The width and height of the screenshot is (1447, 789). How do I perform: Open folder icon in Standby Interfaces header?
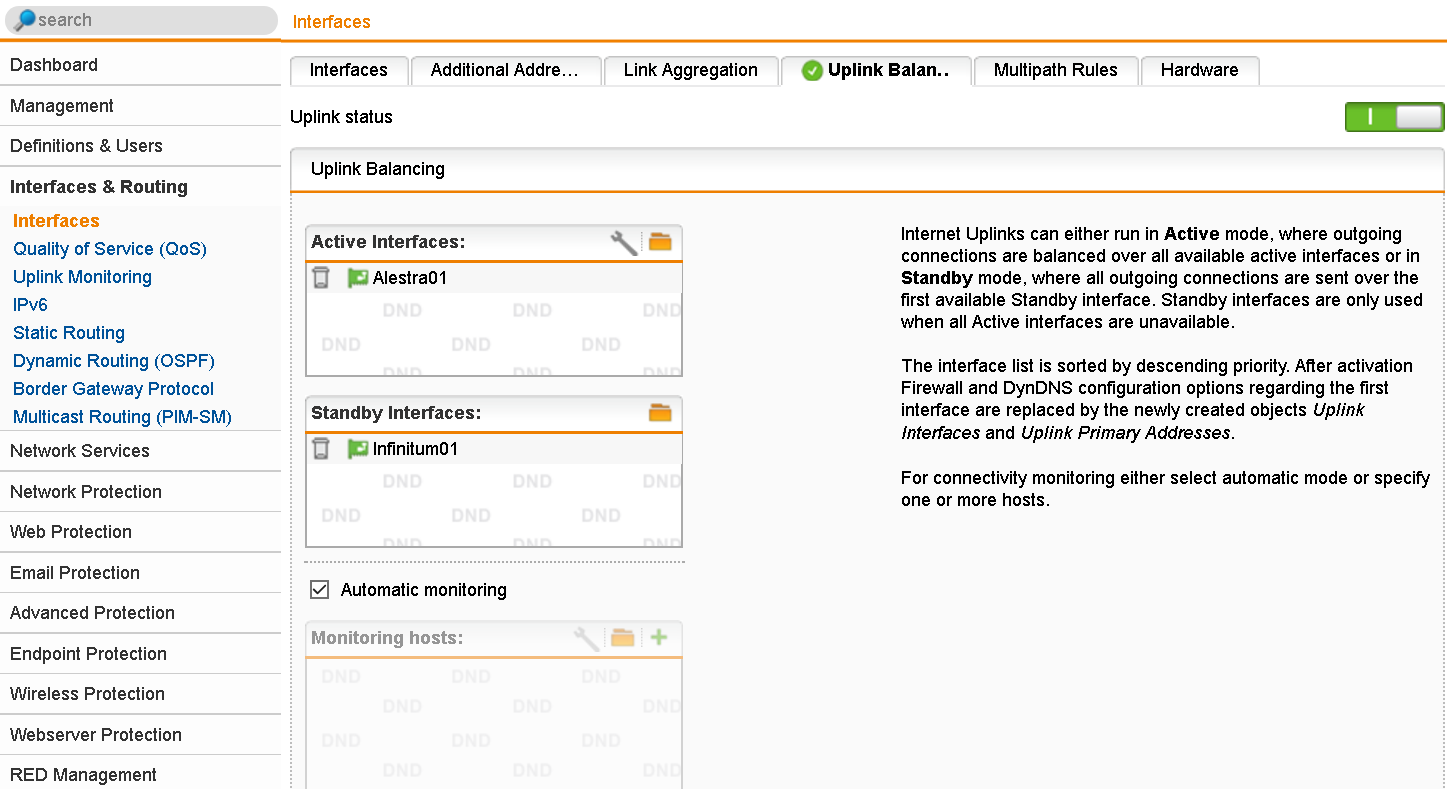tap(660, 412)
